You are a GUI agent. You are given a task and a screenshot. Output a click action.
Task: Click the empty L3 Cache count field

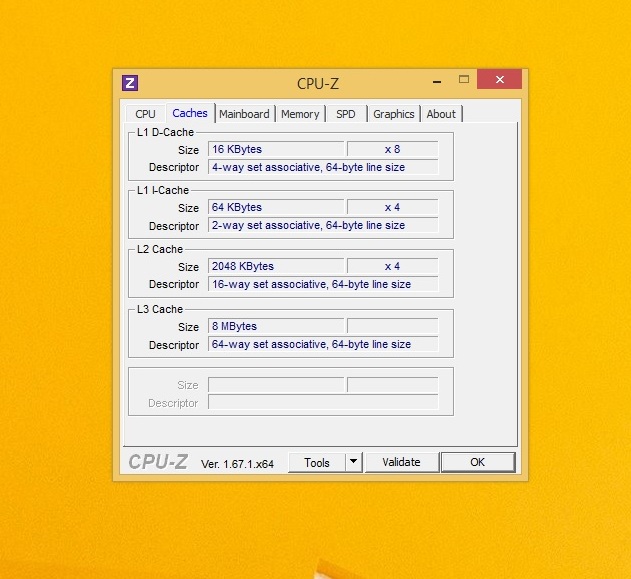392,326
